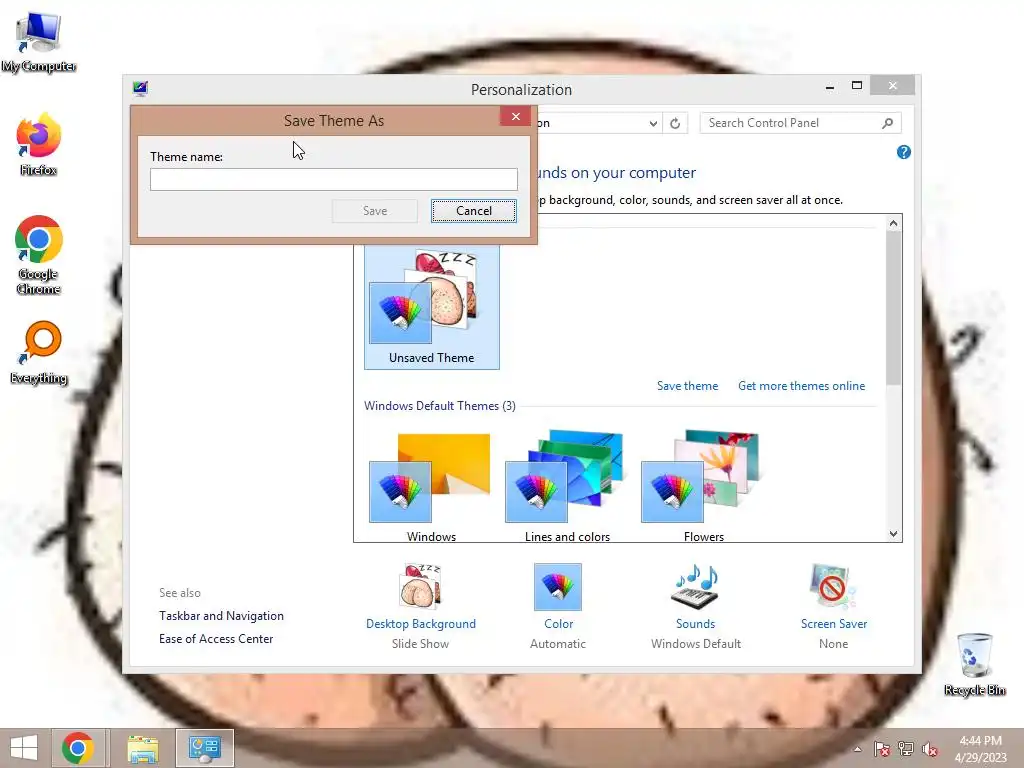Click Cancel in Save Theme As dialog
This screenshot has width=1024, height=768.
(473, 211)
